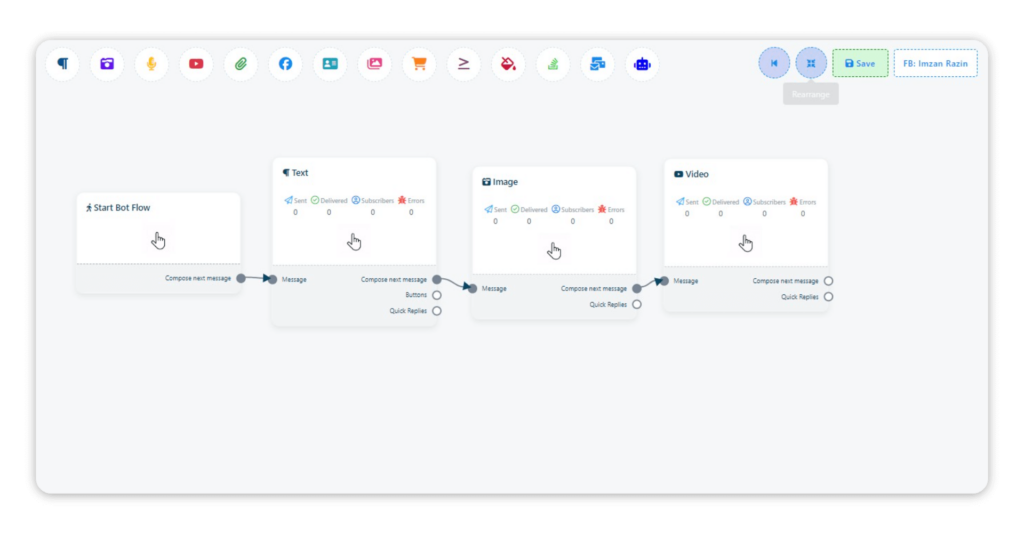This screenshot has height=533, width=1024.
Task: Click the Delivered stat icon in the Video node
Action: [x=707, y=201]
